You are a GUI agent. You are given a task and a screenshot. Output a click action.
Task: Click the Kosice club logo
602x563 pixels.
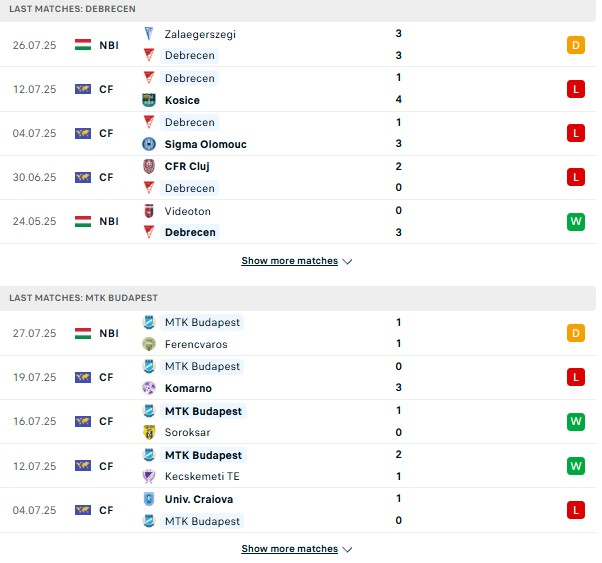(x=149, y=100)
